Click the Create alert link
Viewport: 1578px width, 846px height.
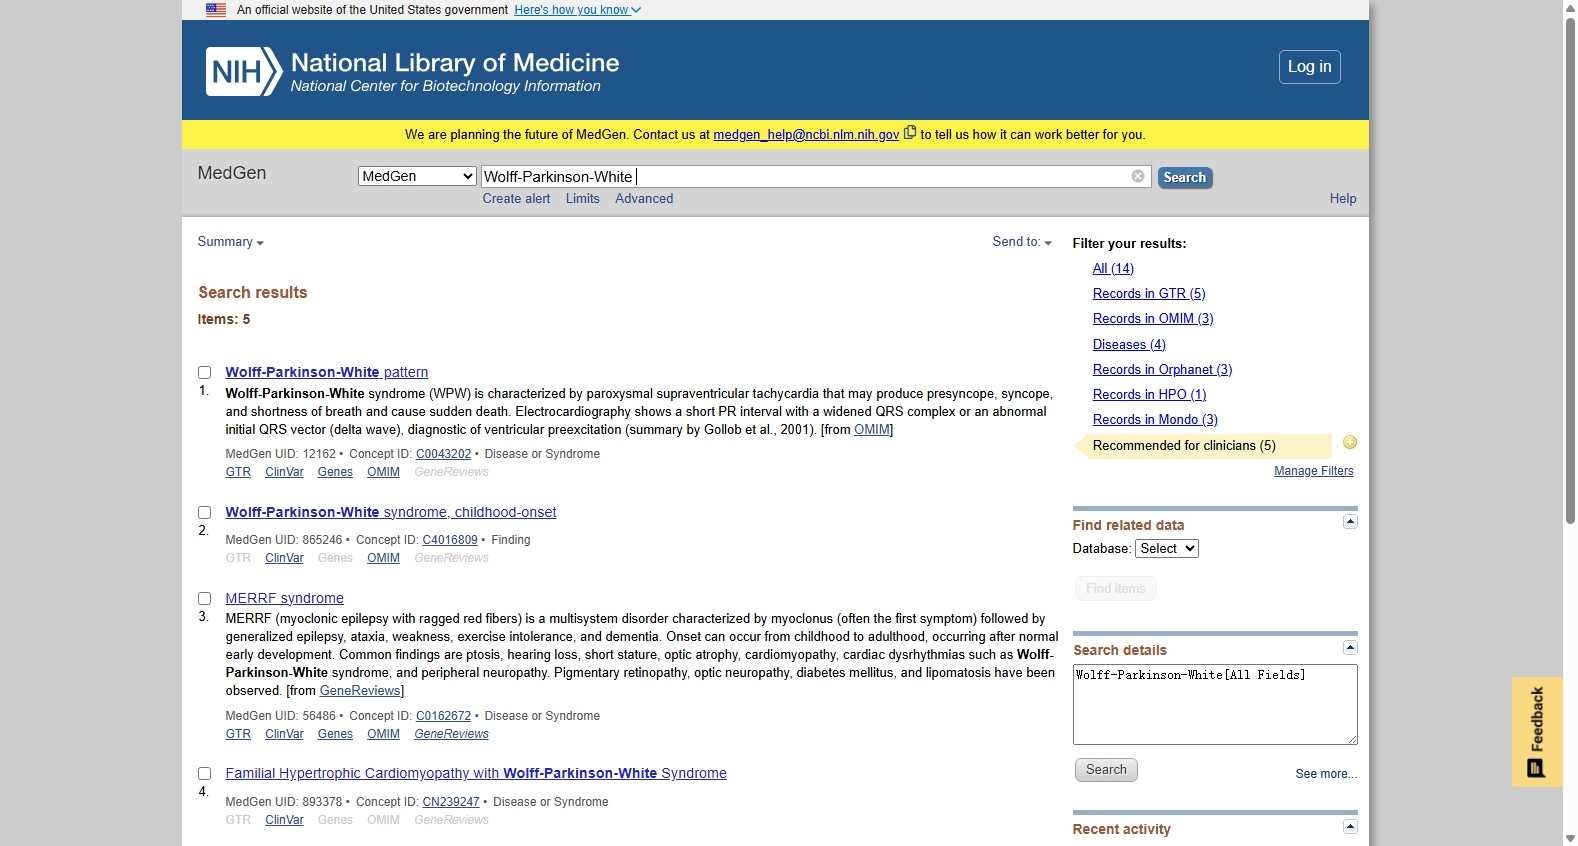516,199
